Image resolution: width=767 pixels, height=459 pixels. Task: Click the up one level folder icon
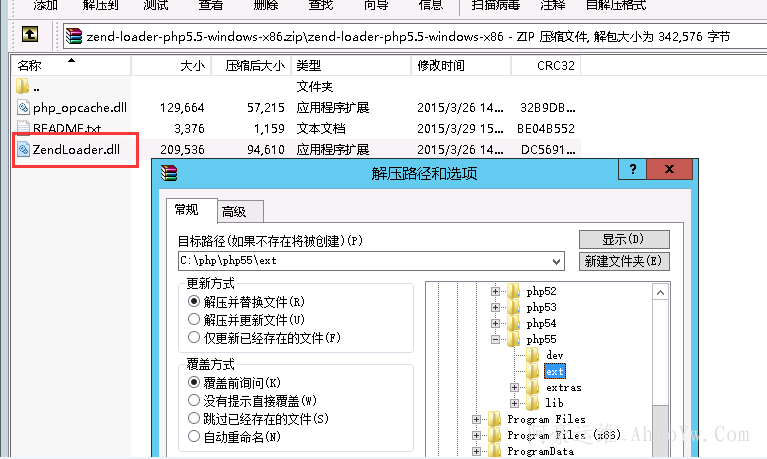click(30, 35)
